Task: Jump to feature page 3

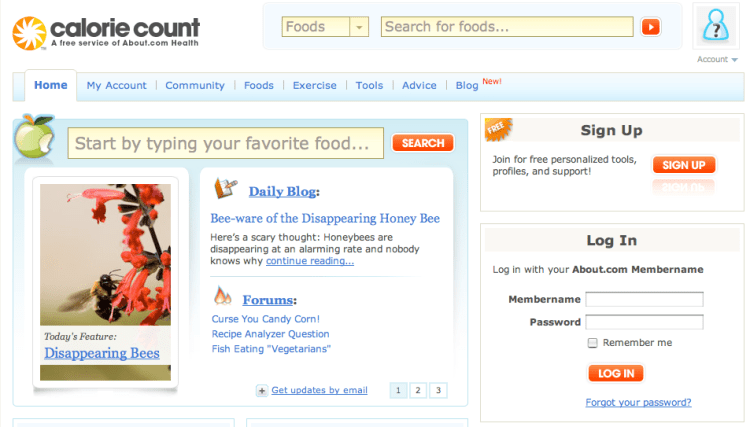Action: click(x=438, y=391)
